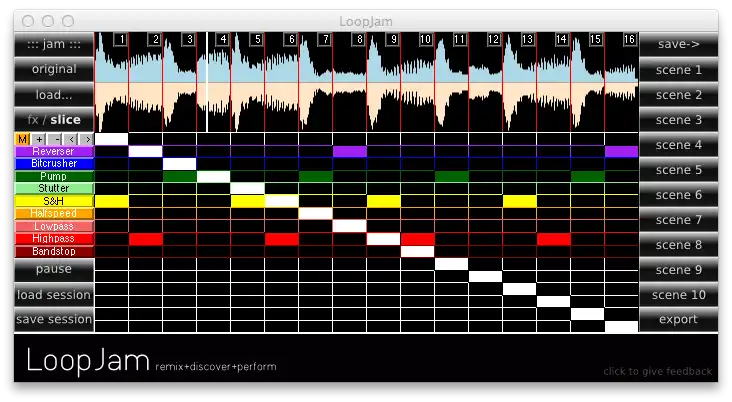The width and height of the screenshot is (732, 402).
Task: Toggle red Highpass cell in column 2
Action: 146,239
